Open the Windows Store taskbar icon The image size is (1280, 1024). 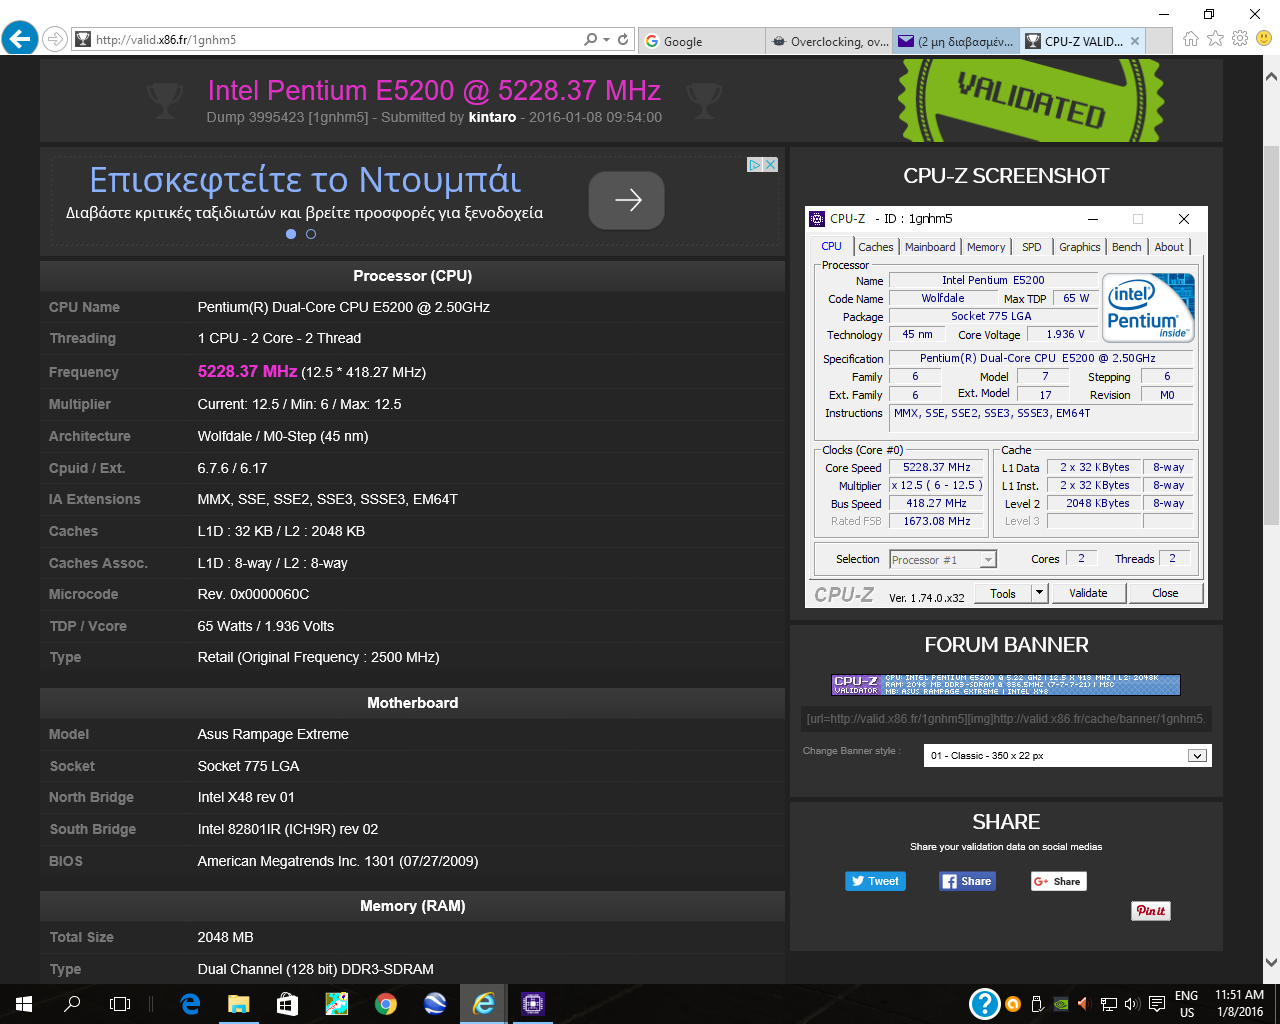(287, 1004)
